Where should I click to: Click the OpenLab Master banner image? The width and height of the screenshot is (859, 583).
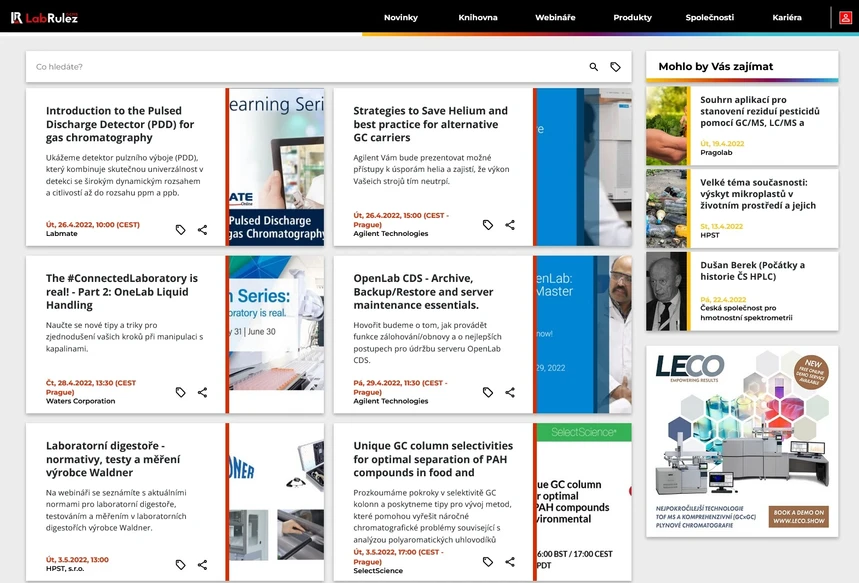[584, 334]
